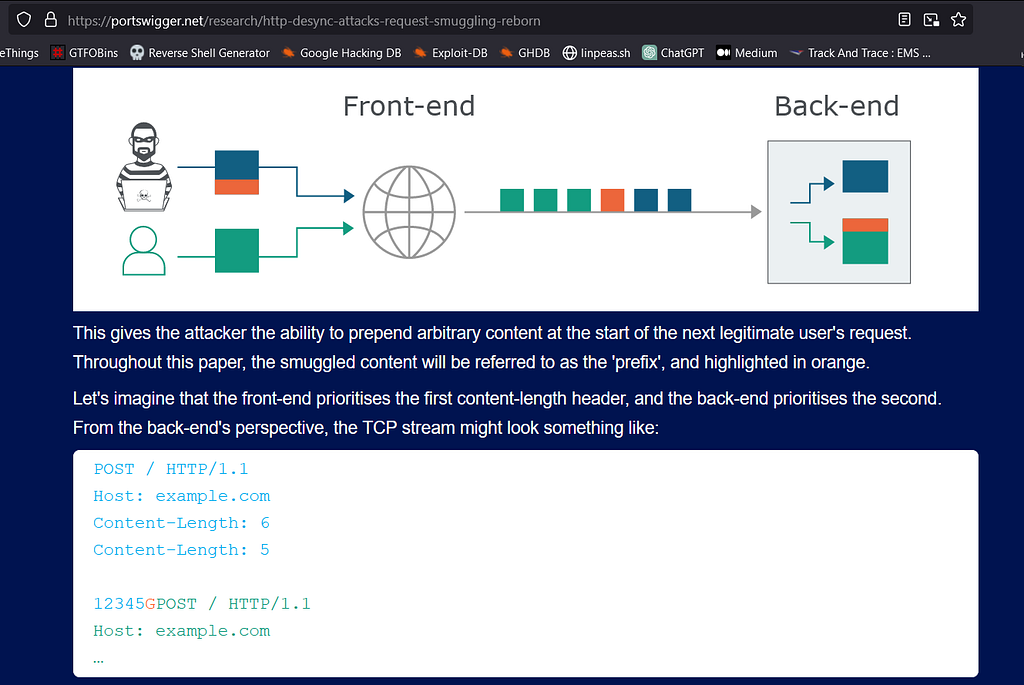The height and width of the screenshot is (685, 1024).
Task: Open the GHDB bookmark
Action: coord(525,53)
